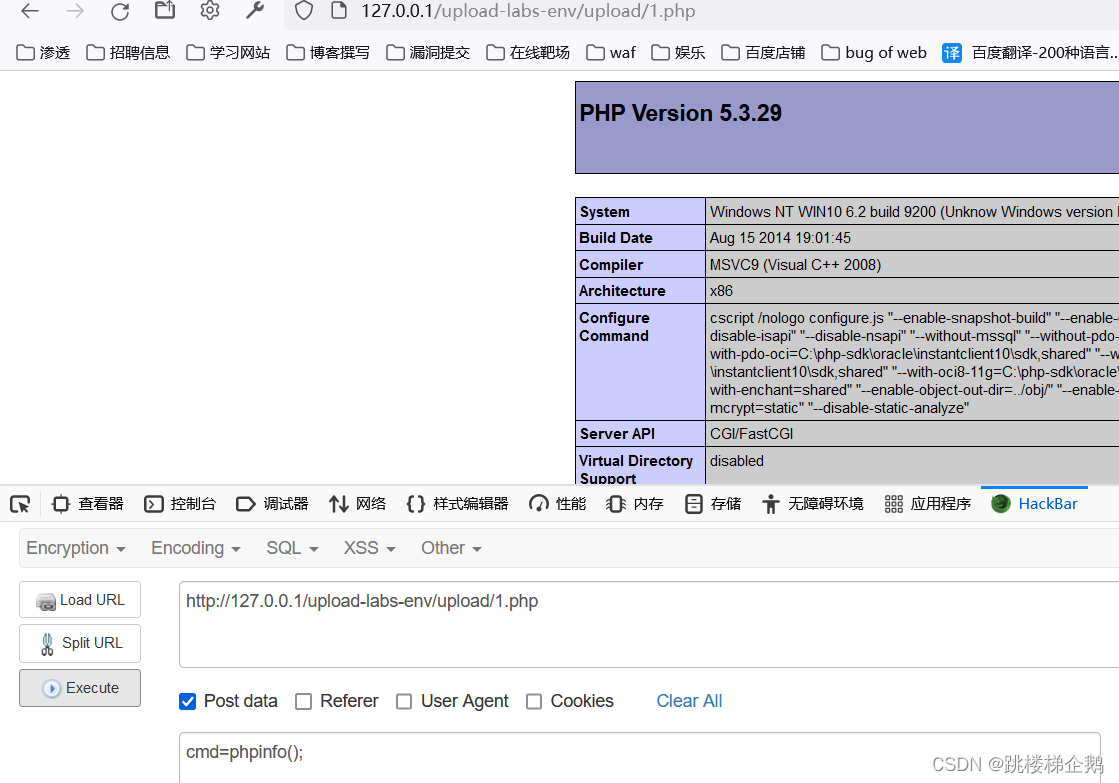Image resolution: width=1119 pixels, height=783 pixels.
Task: Open the 百度店铺 bookmark folder
Action: 763,53
